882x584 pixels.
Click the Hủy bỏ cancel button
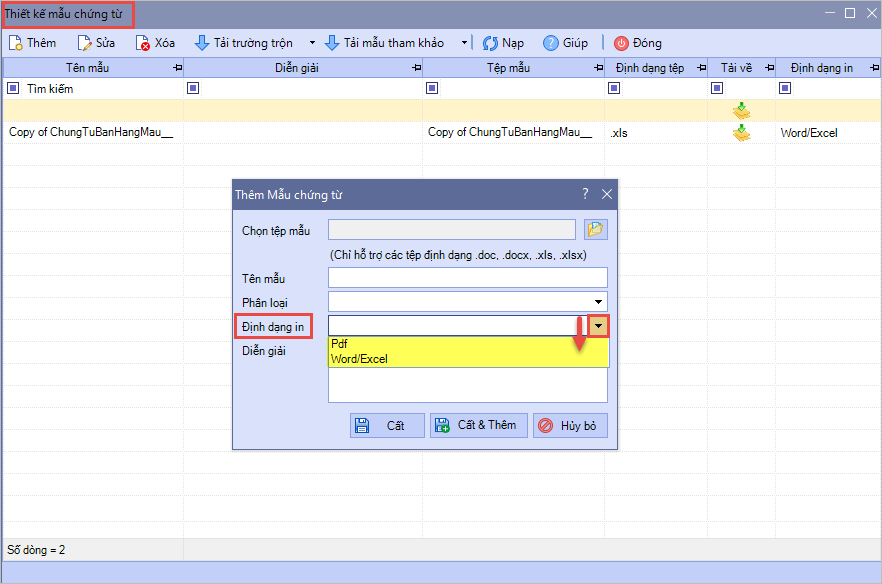click(570, 425)
